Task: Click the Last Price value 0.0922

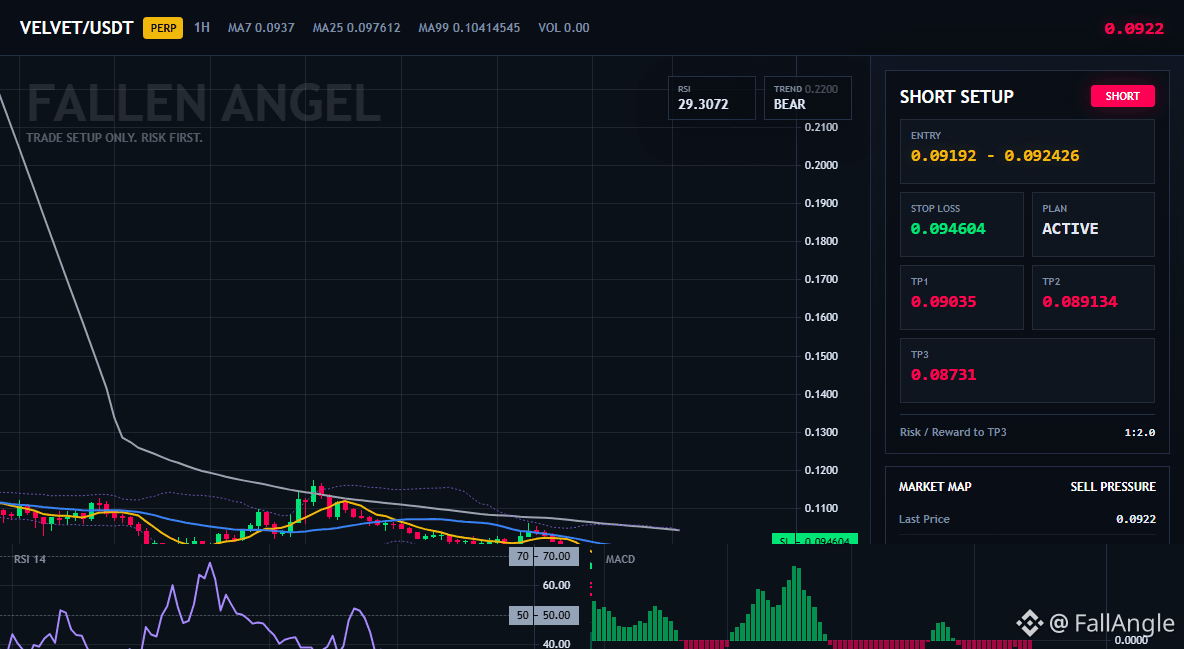Action: (x=1136, y=519)
